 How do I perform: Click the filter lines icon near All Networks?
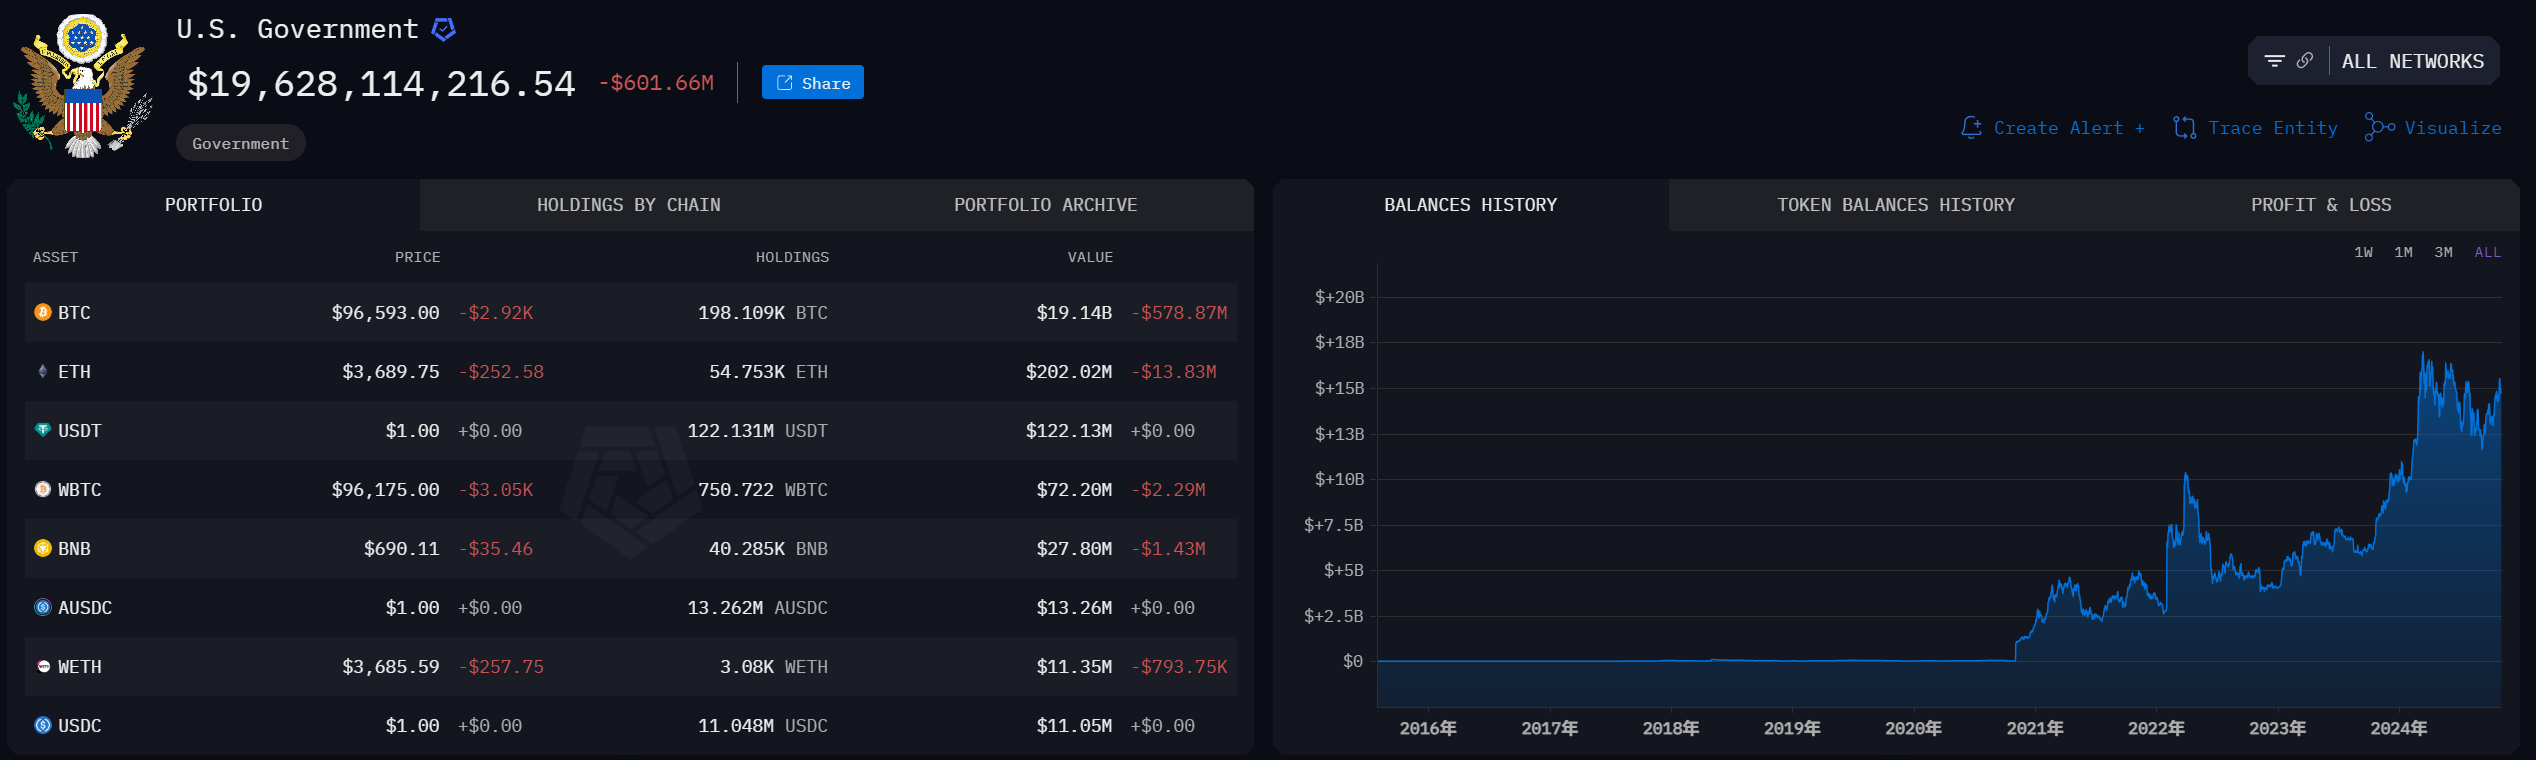click(2274, 61)
